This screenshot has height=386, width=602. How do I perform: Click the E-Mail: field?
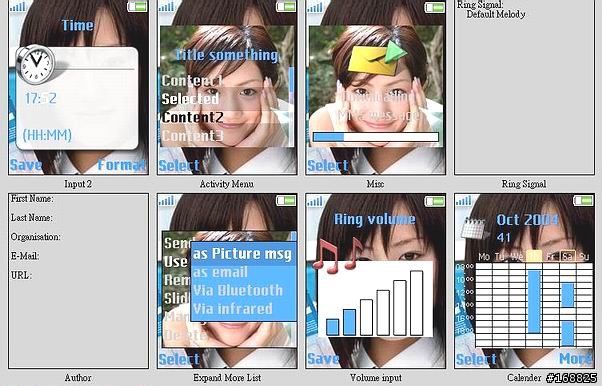[x=25, y=256]
